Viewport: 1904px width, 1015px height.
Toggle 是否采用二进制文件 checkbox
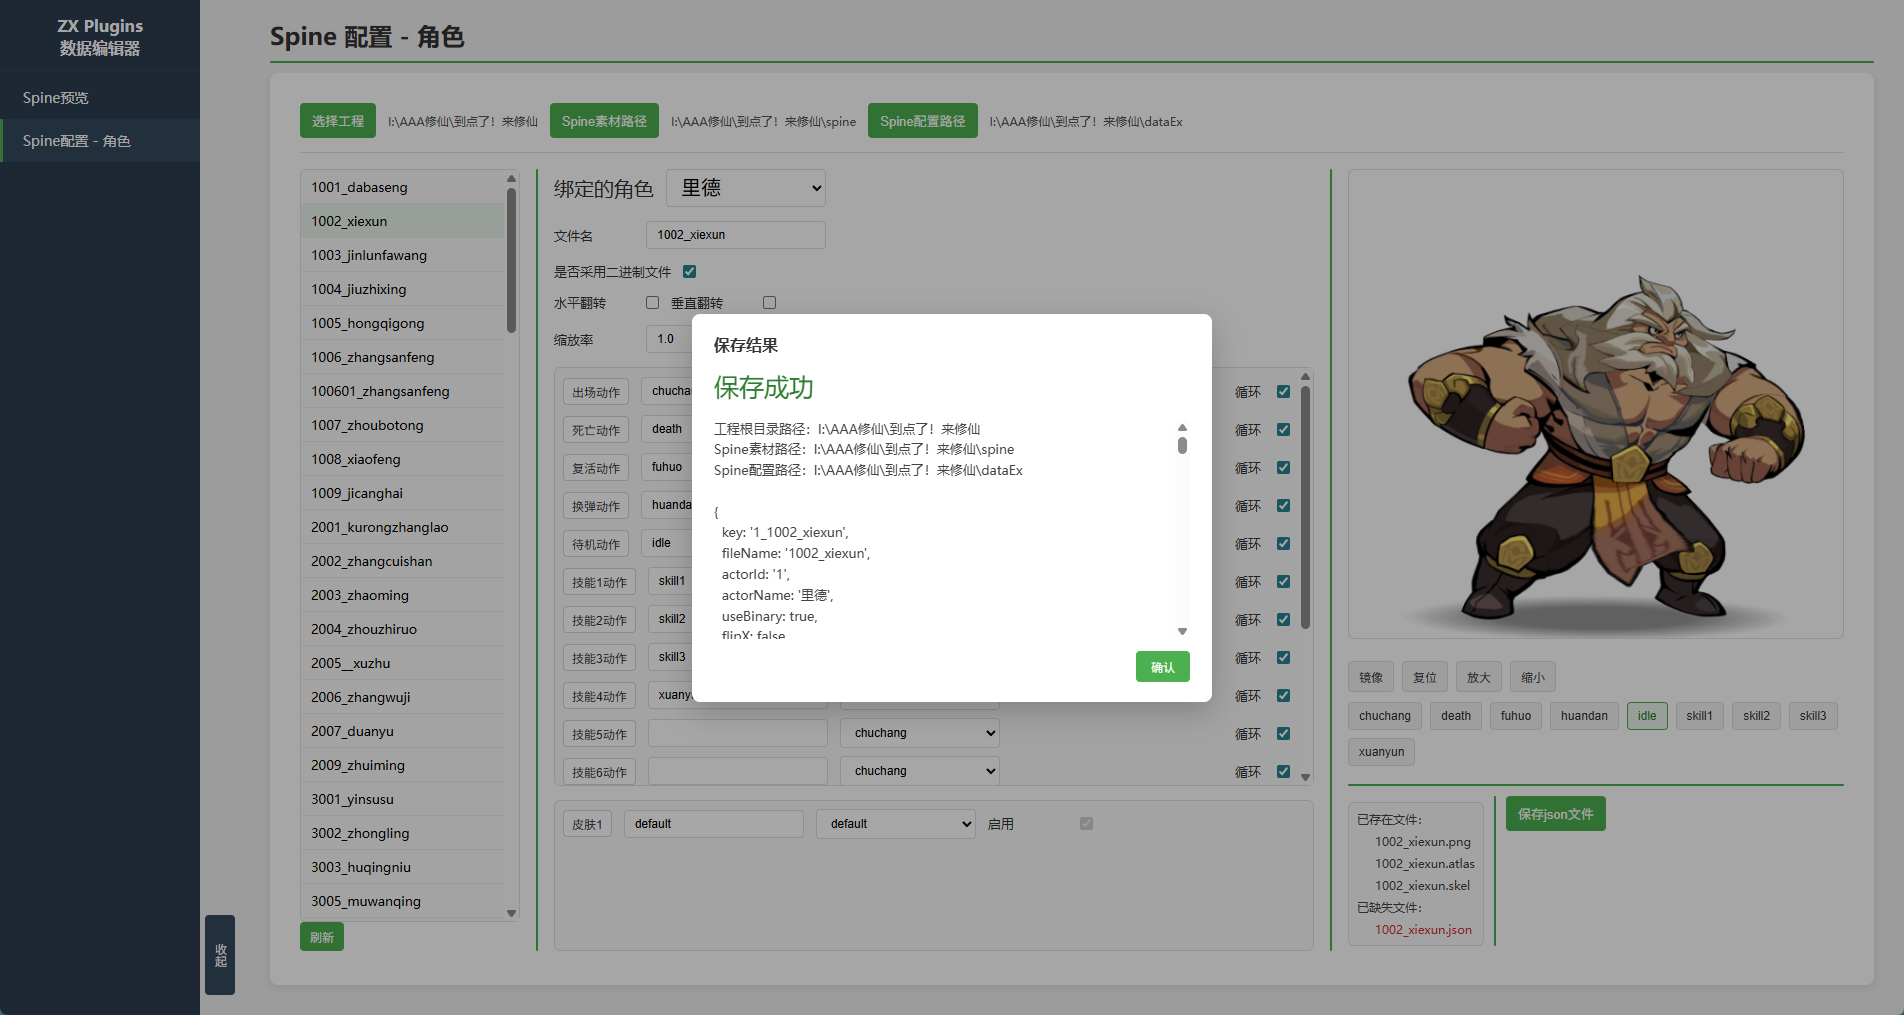pos(689,272)
